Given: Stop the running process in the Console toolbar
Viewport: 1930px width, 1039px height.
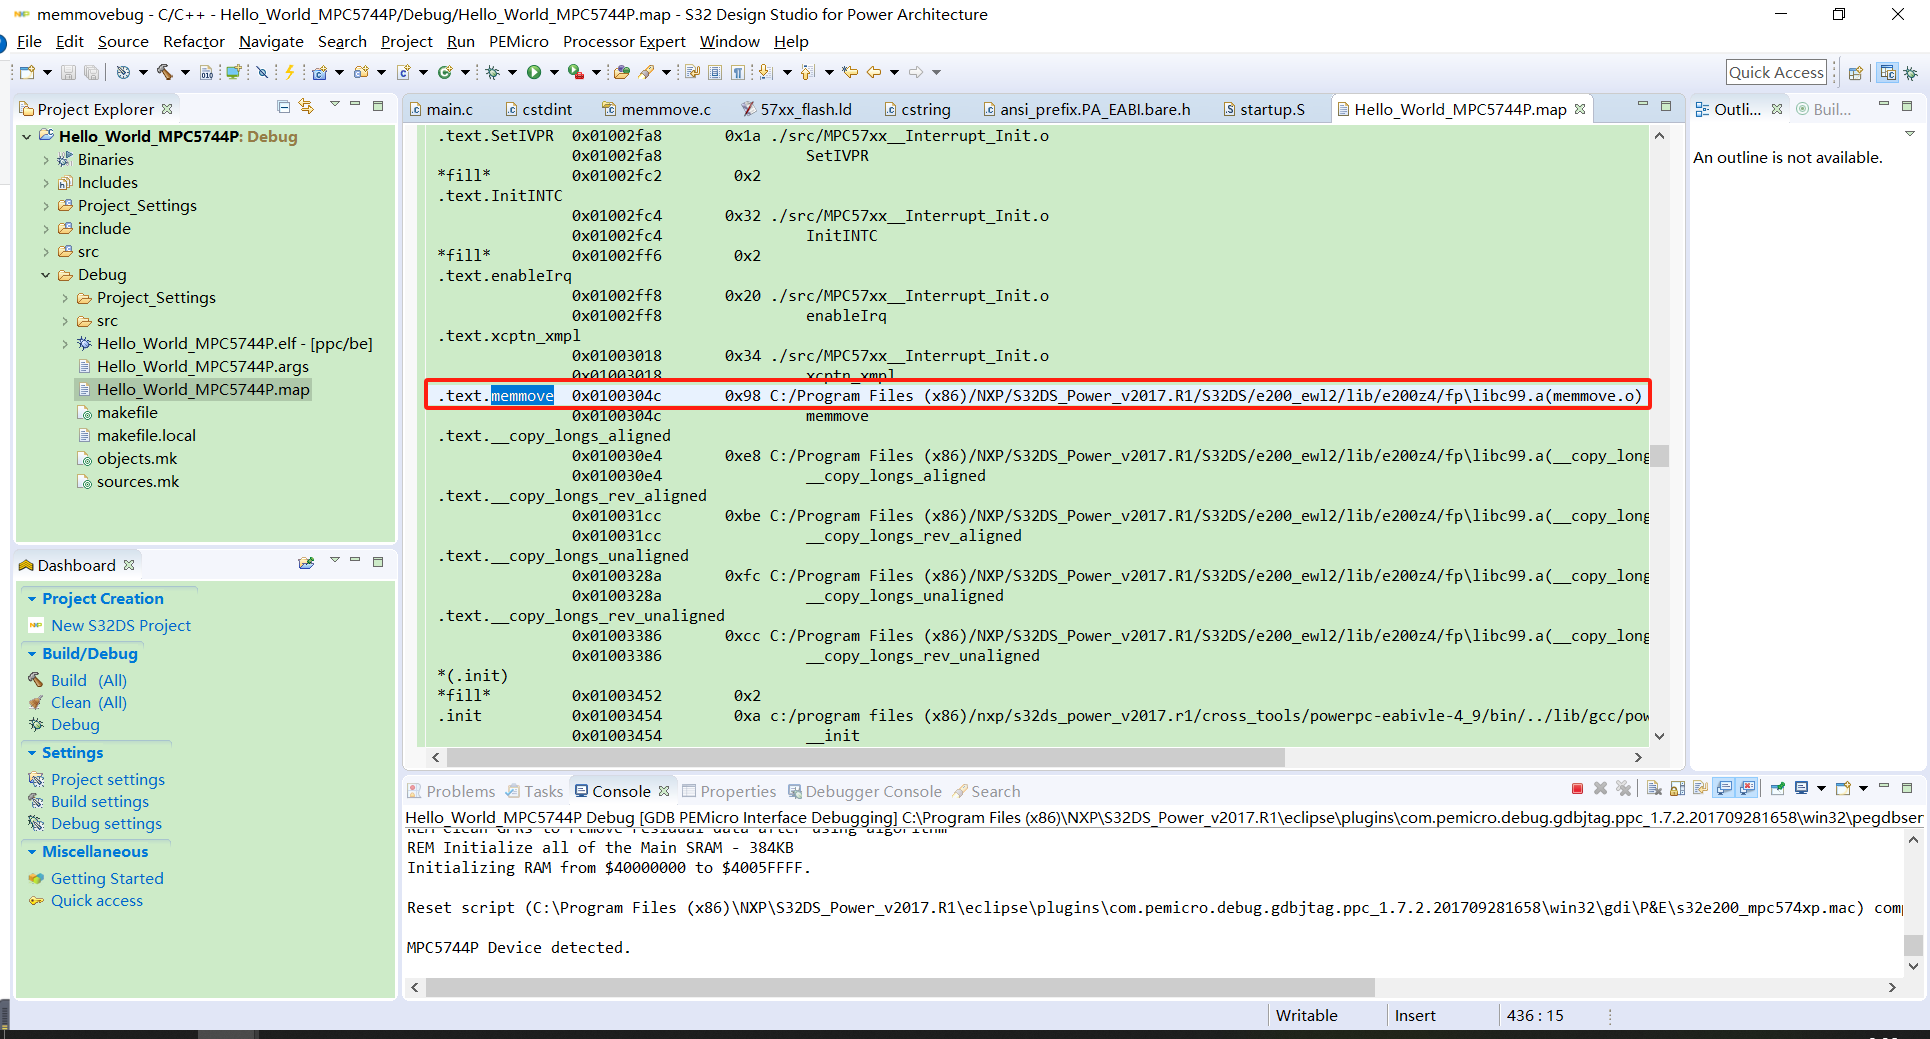Looking at the screenshot, I should point(1578,788).
